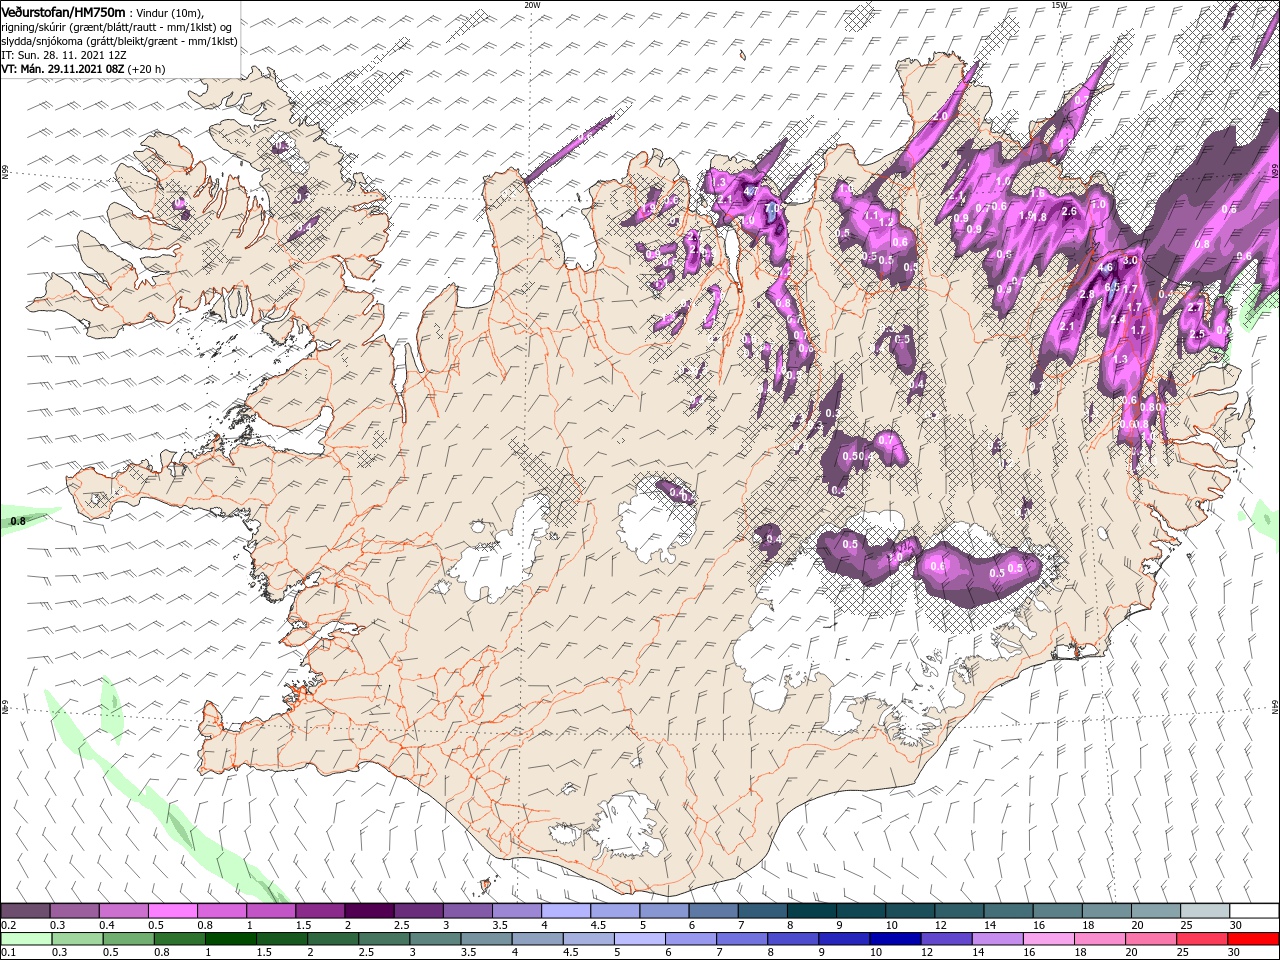Click the red 25–30 rain swatch
This screenshot has width=1280, height=960.
1202,939
